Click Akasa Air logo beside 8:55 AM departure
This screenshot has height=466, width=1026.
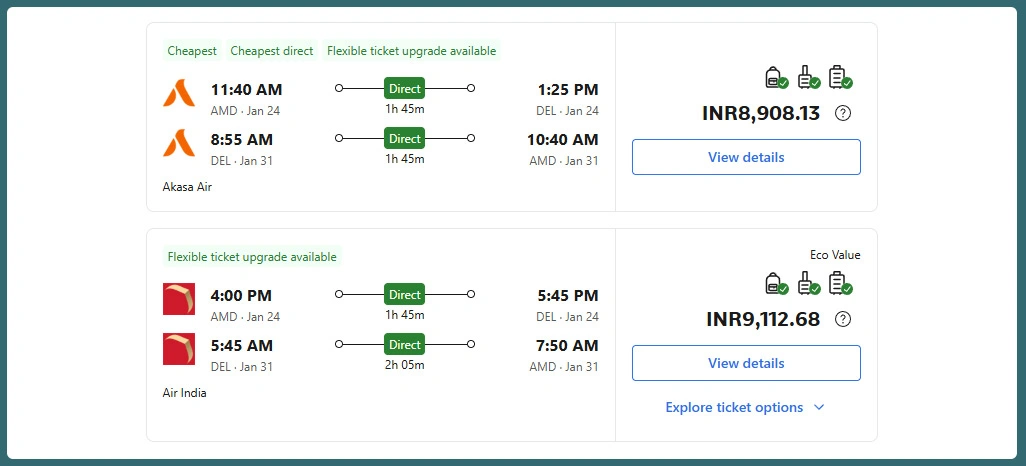pos(178,143)
